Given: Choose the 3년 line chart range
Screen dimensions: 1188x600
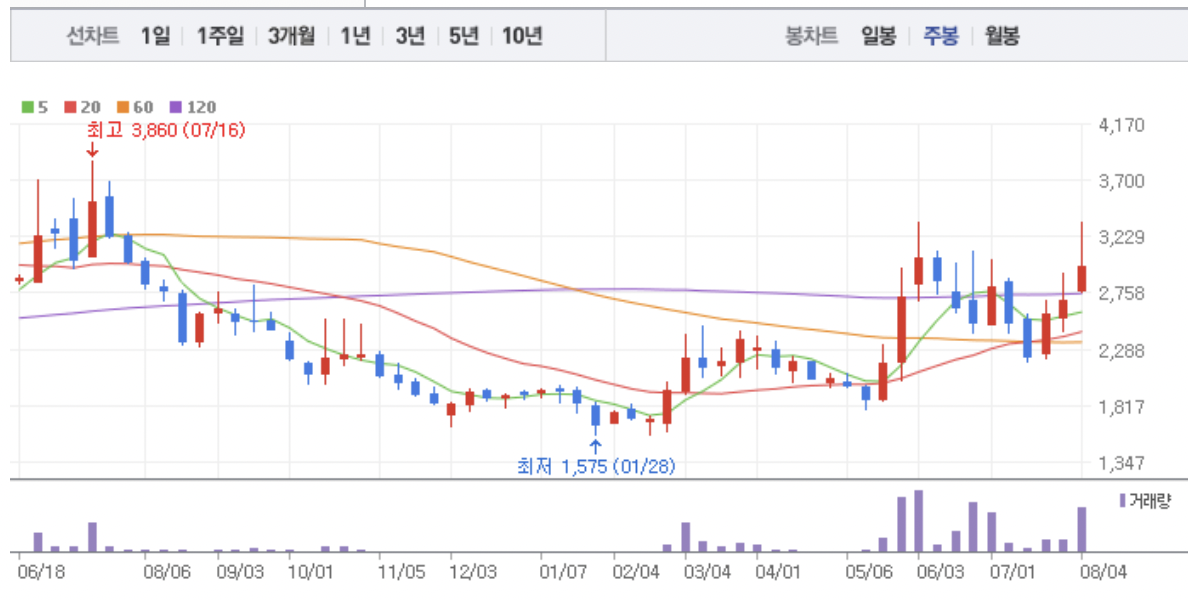Looking at the screenshot, I should pyautogui.click(x=410, y=36).
